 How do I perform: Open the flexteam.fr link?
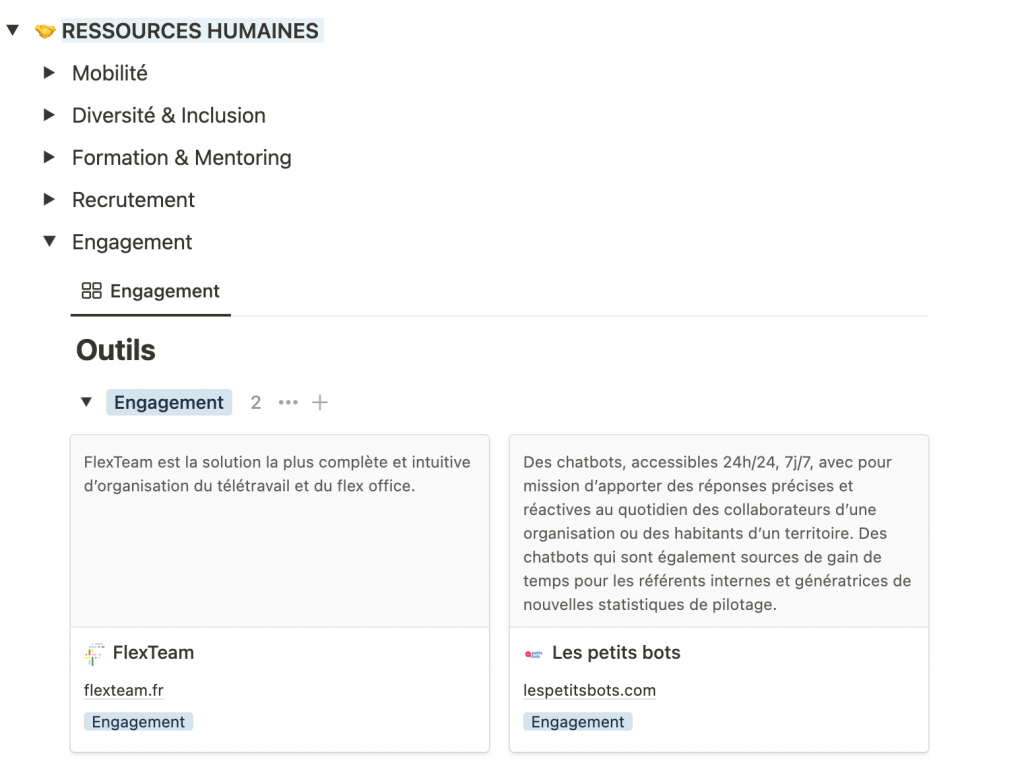[x=123, y=690]
